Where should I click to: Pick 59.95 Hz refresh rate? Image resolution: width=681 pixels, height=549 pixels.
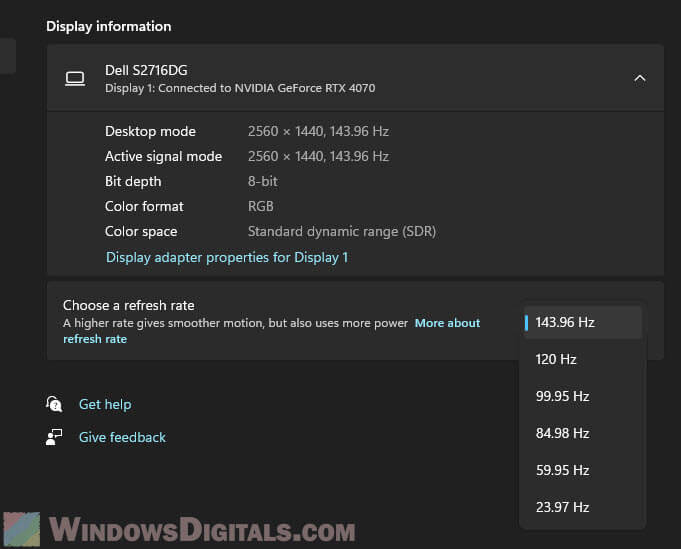(x=583, y=470)
